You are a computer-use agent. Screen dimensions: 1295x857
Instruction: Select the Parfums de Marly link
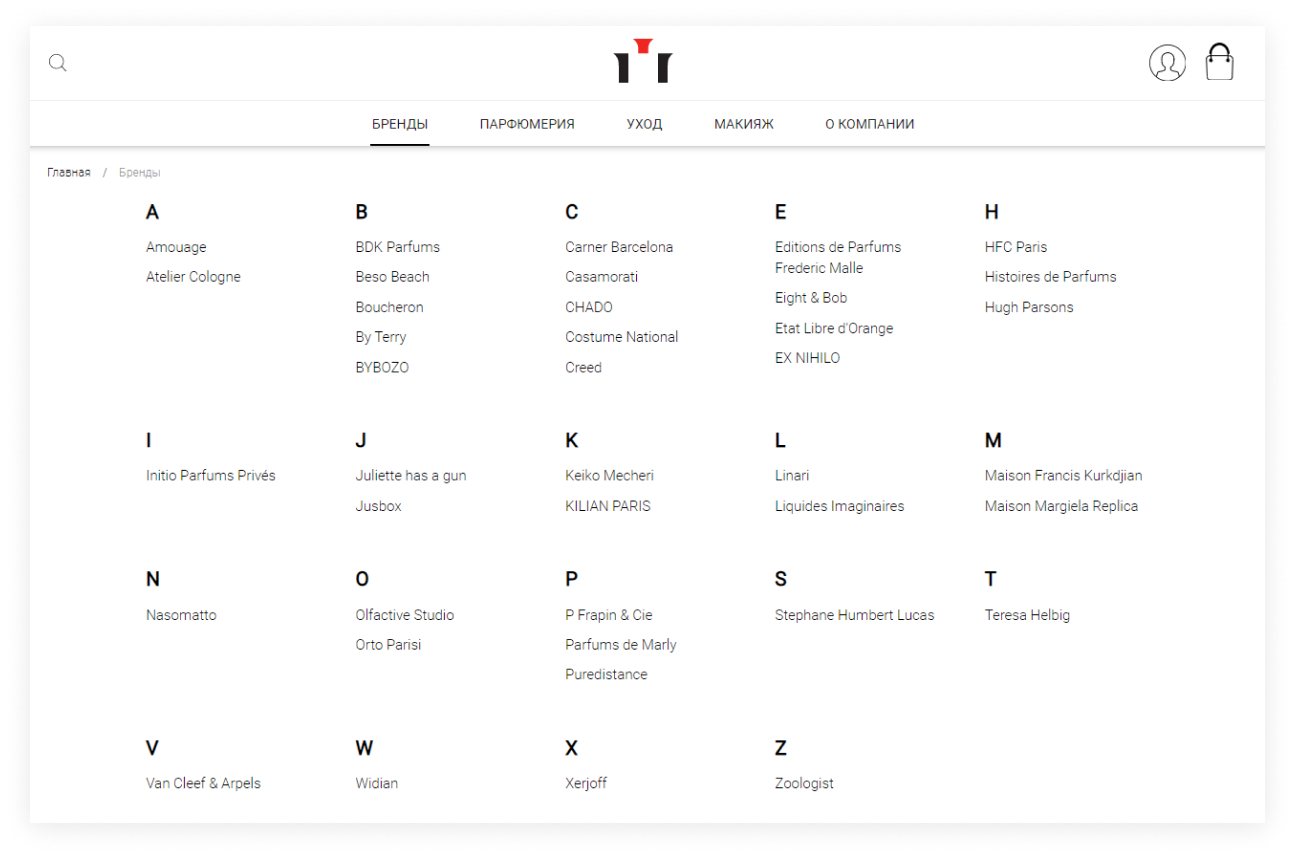click(621, 645)
